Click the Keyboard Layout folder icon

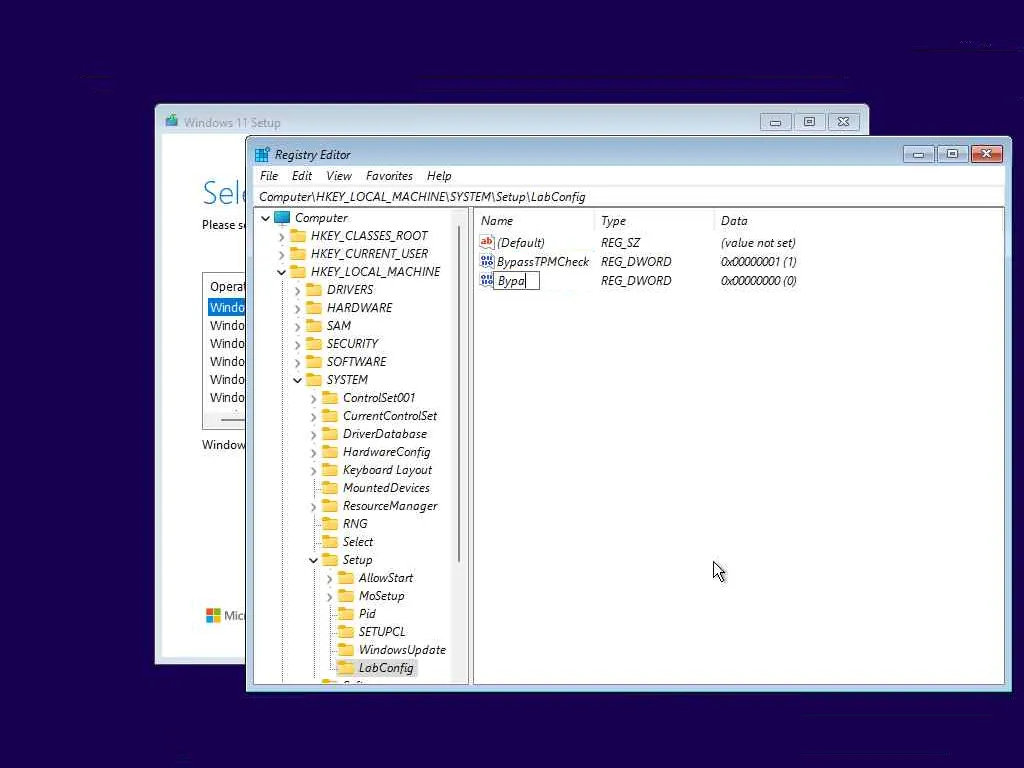[330, 470]
